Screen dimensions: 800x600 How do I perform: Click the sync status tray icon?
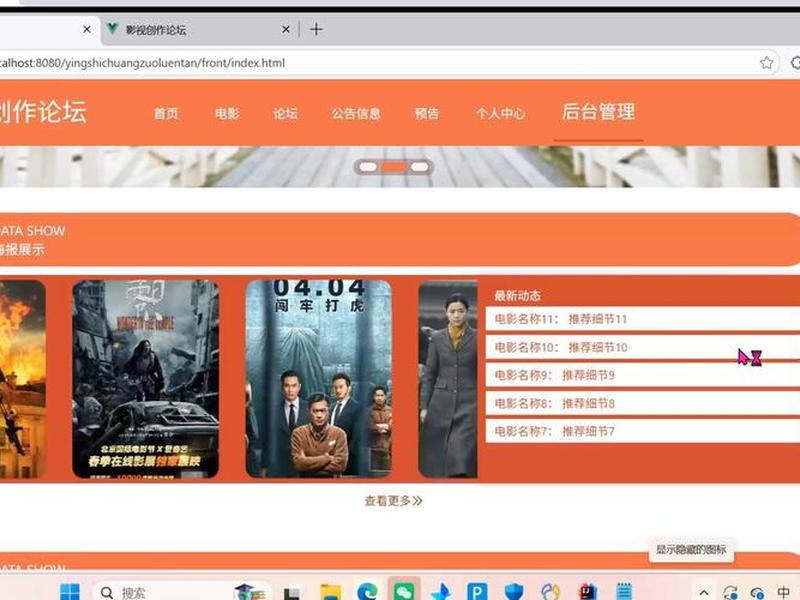click(x=730, y=592)
